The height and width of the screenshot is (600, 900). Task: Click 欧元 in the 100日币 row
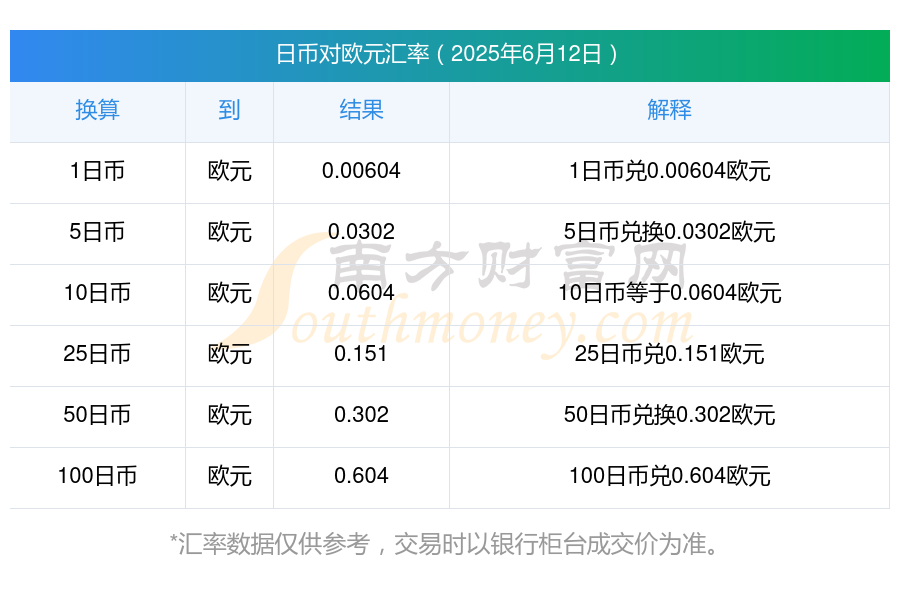(x=230, y=476)
